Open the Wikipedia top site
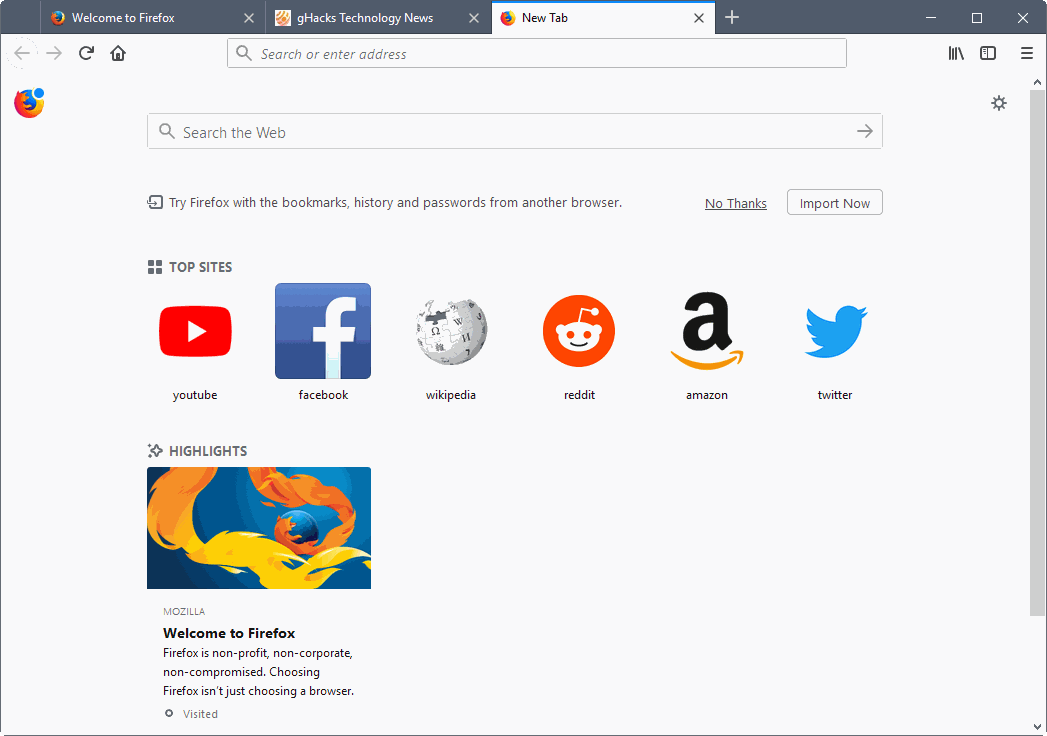 [x=451, y=331]
